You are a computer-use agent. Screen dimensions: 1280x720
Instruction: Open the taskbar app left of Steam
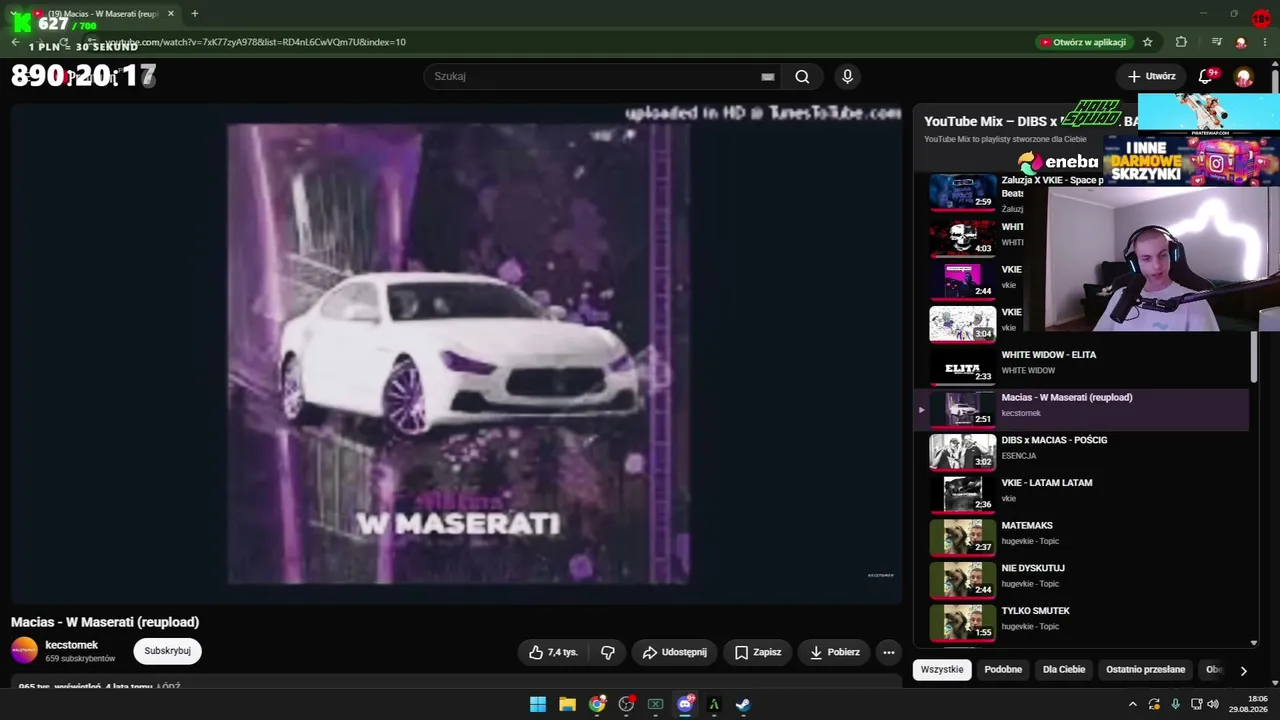pos(714,704)
